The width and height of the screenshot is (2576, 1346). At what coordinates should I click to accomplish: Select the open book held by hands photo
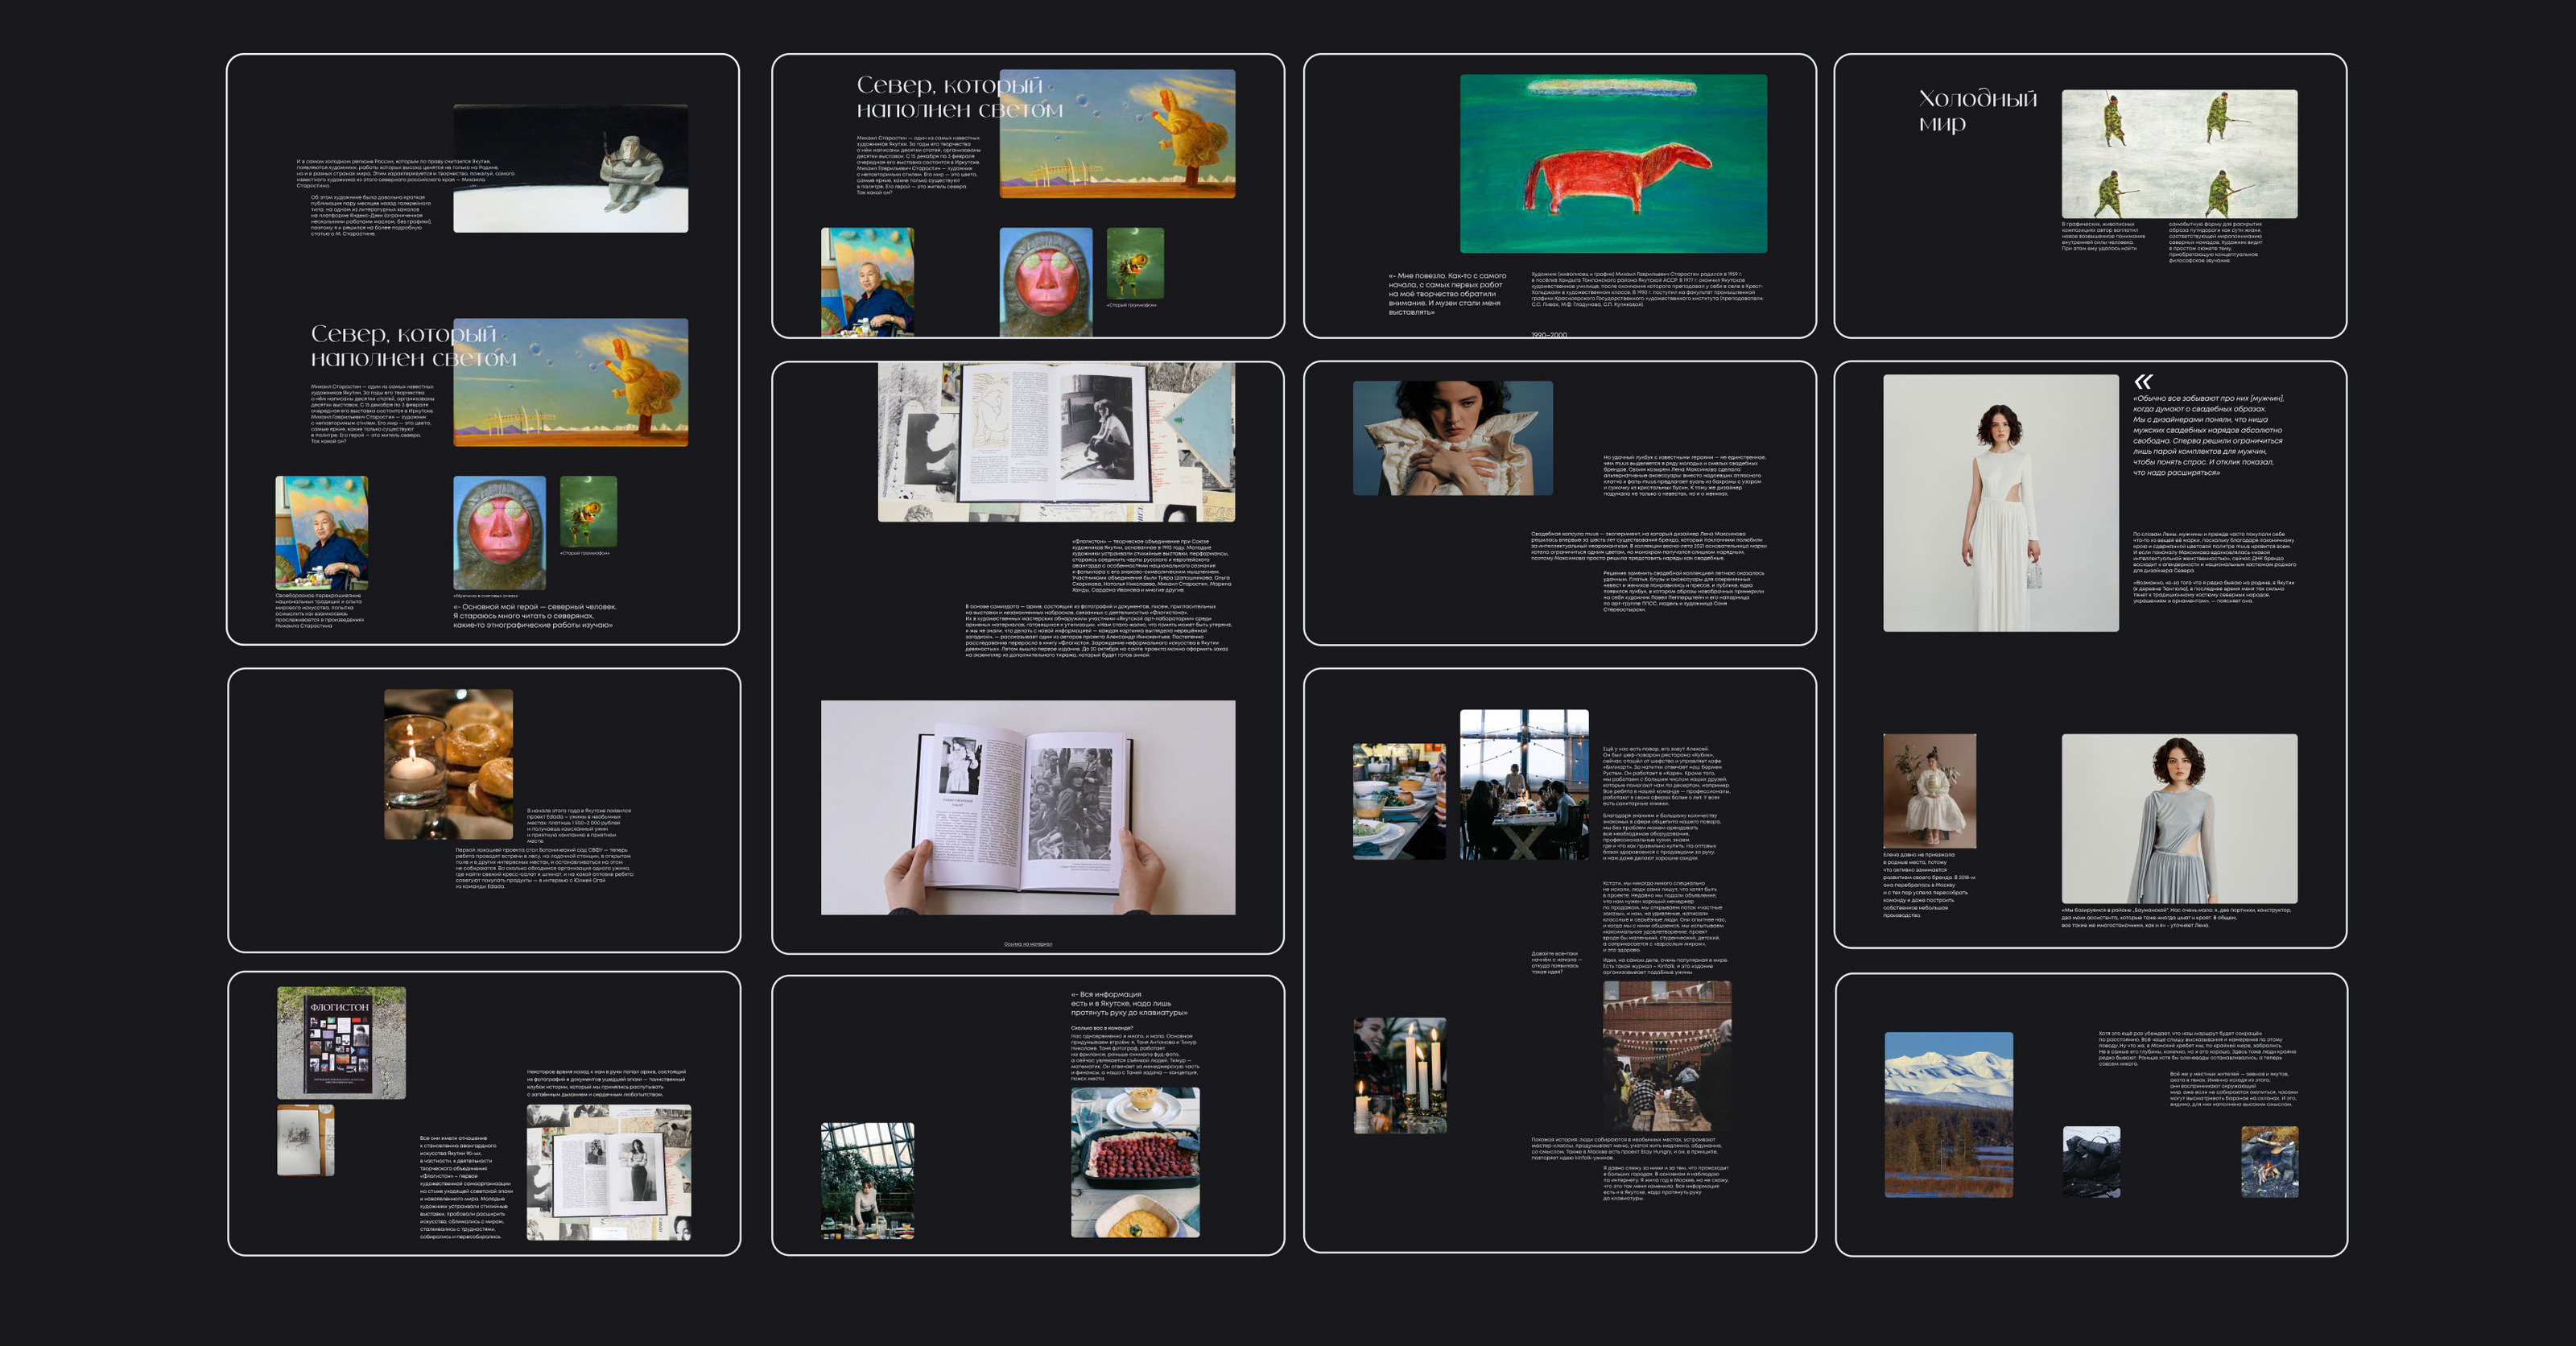pos(1028,807)
